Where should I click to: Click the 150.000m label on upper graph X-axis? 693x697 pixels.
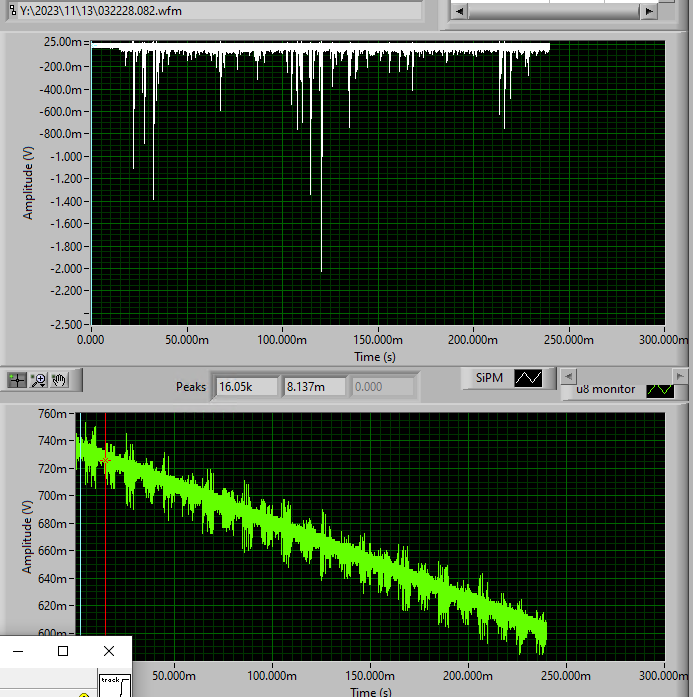coord(378,340)
